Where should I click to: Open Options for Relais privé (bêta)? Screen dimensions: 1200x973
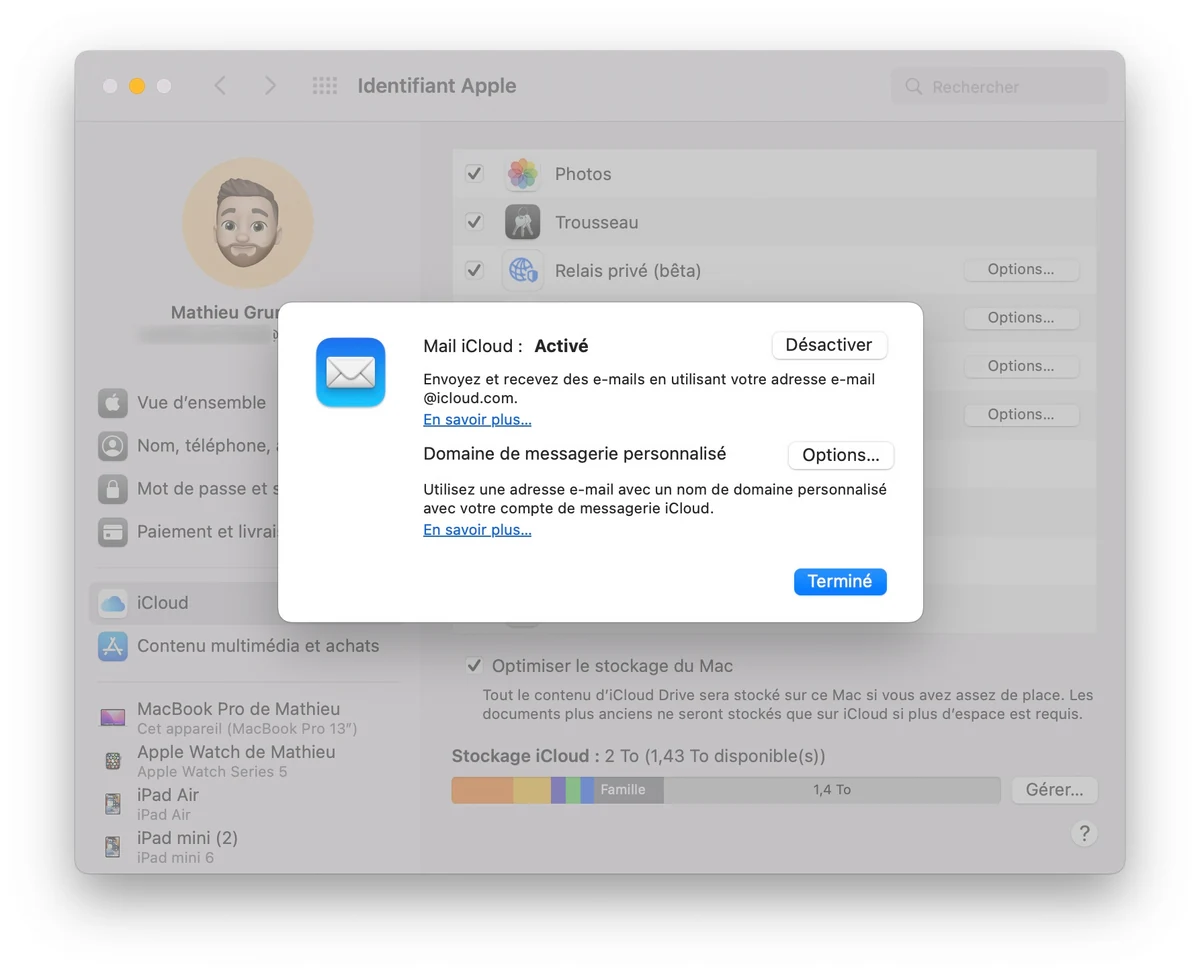[x=1021, y=269]
